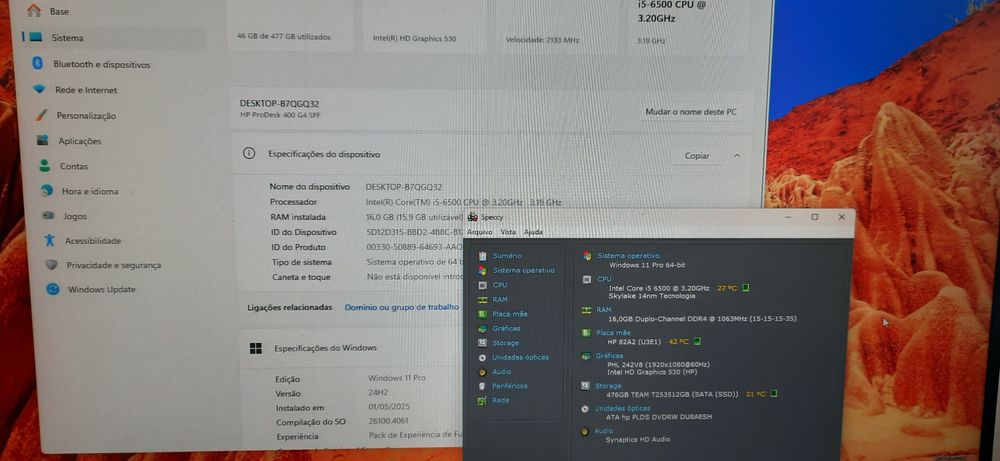Open the Vista menu in Speccy

[508, 232]
